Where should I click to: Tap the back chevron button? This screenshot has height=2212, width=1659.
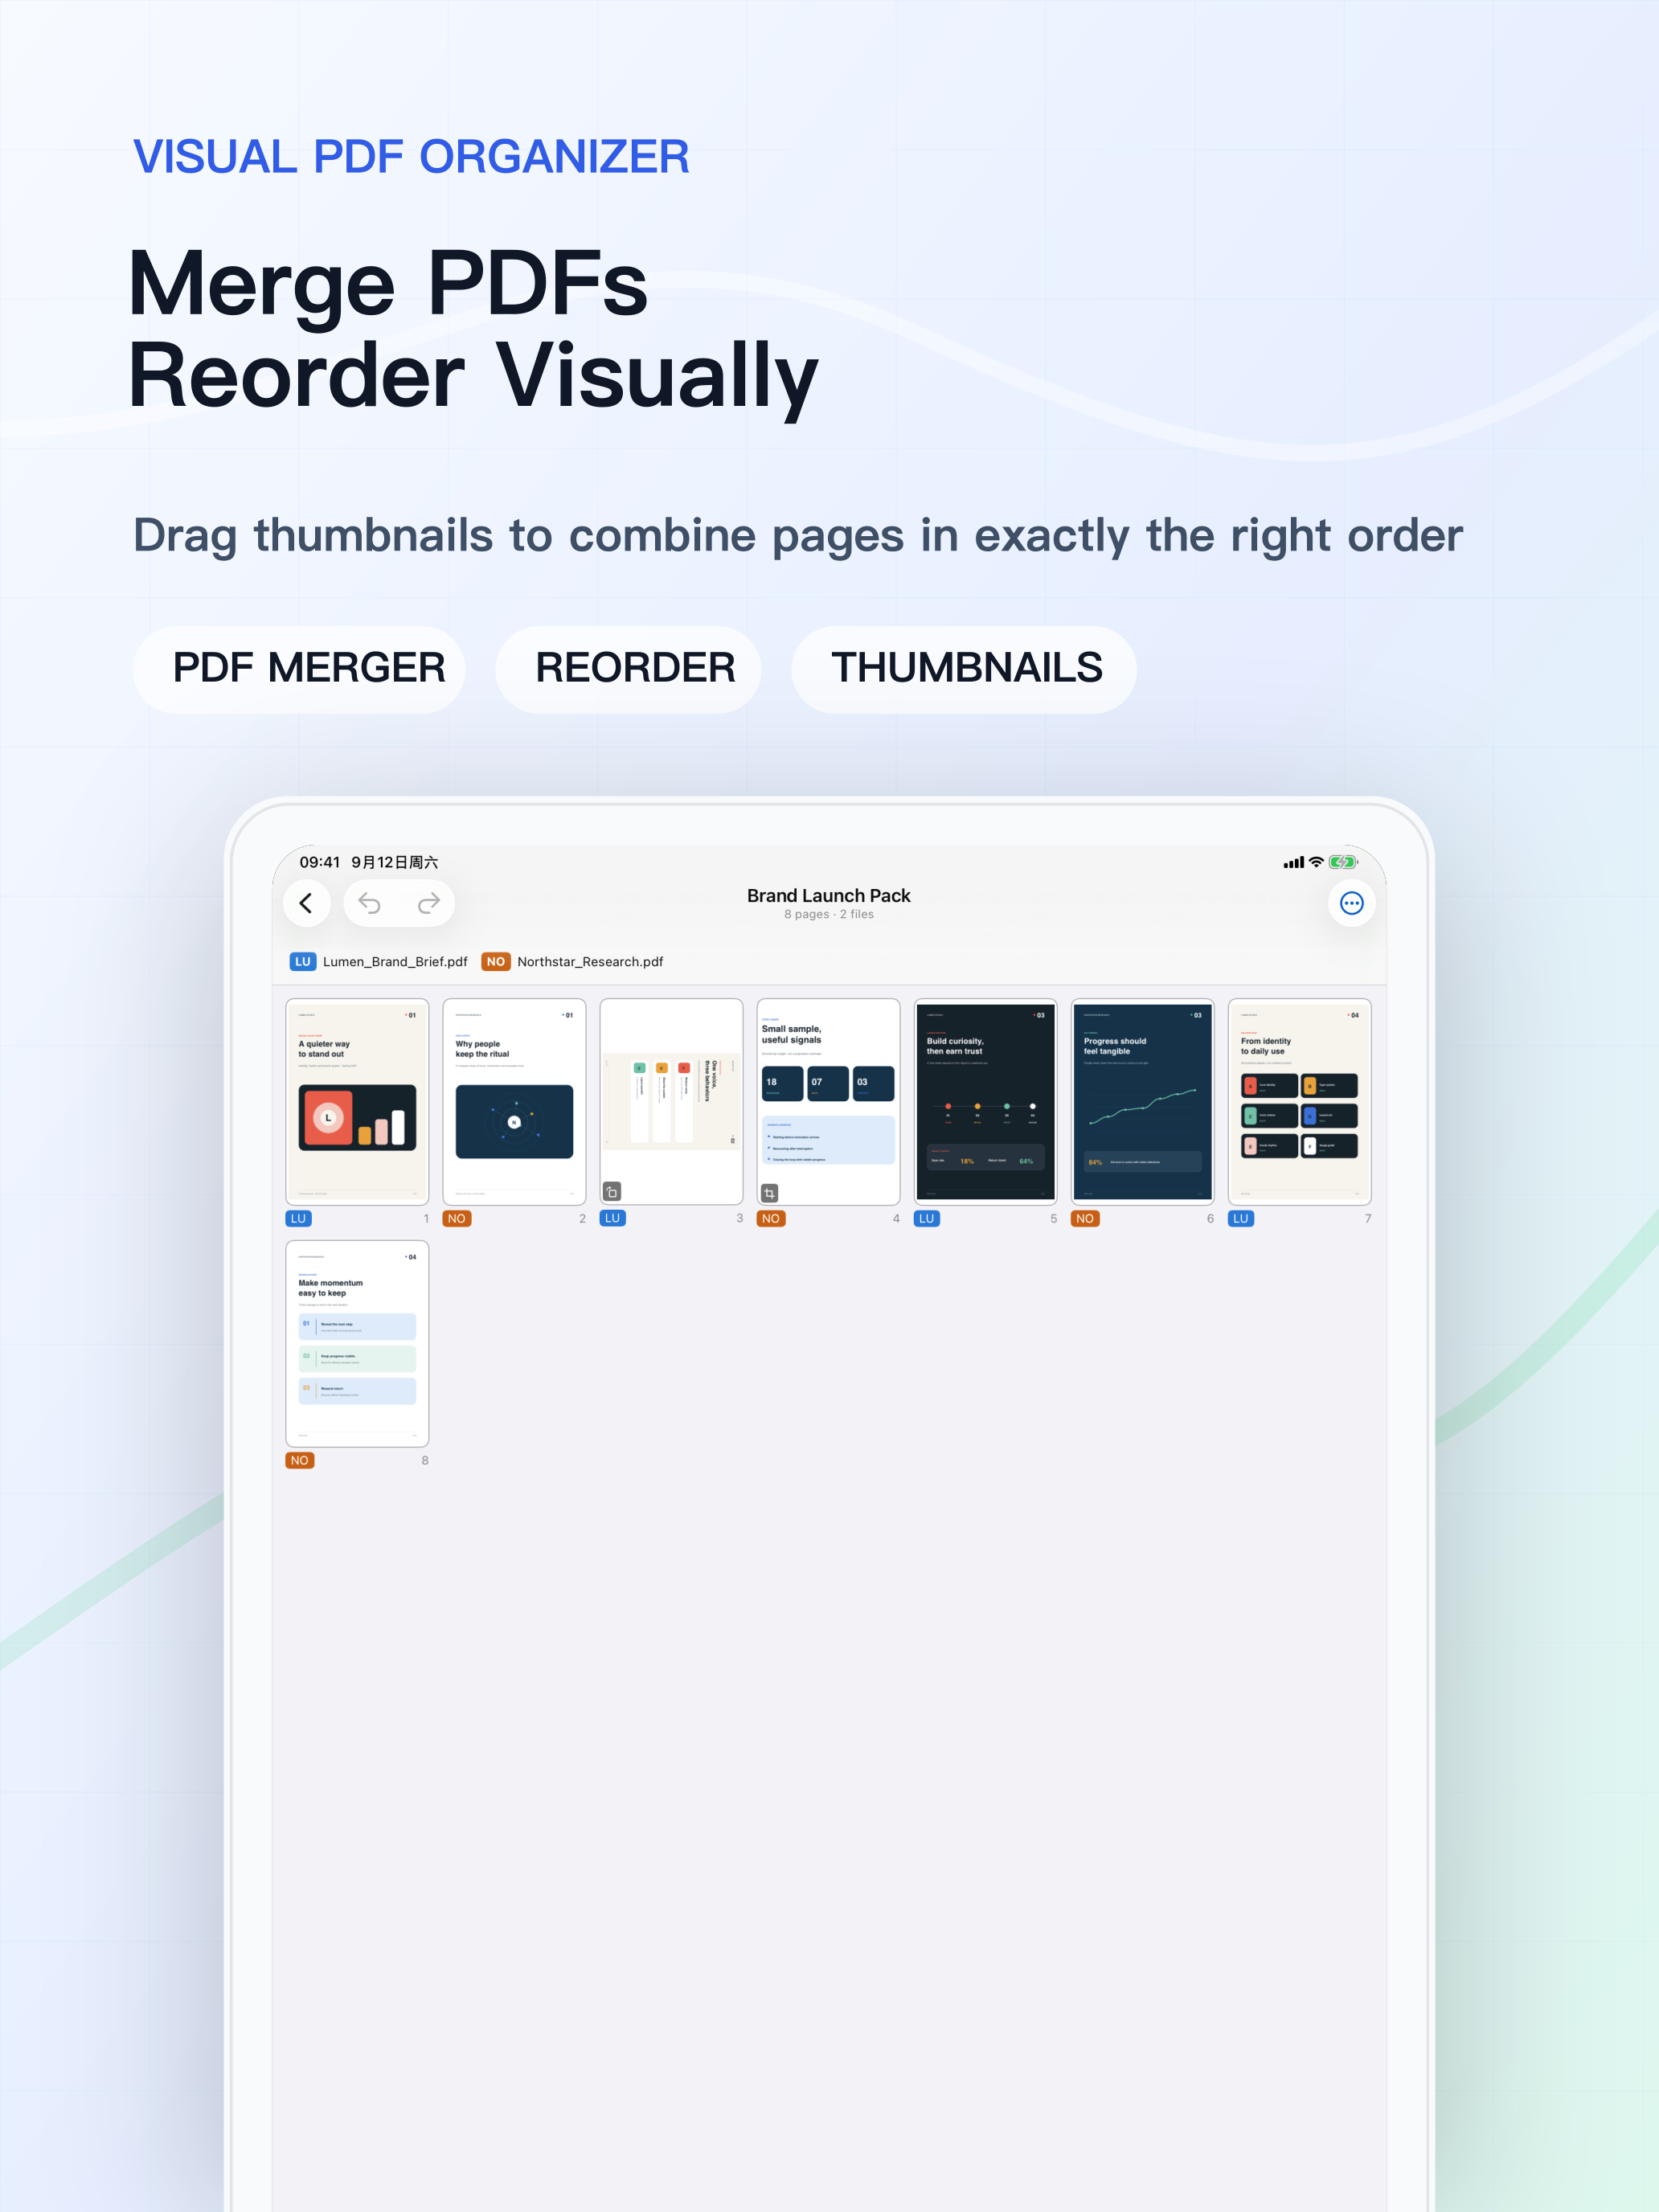click(x=306, y=903)
